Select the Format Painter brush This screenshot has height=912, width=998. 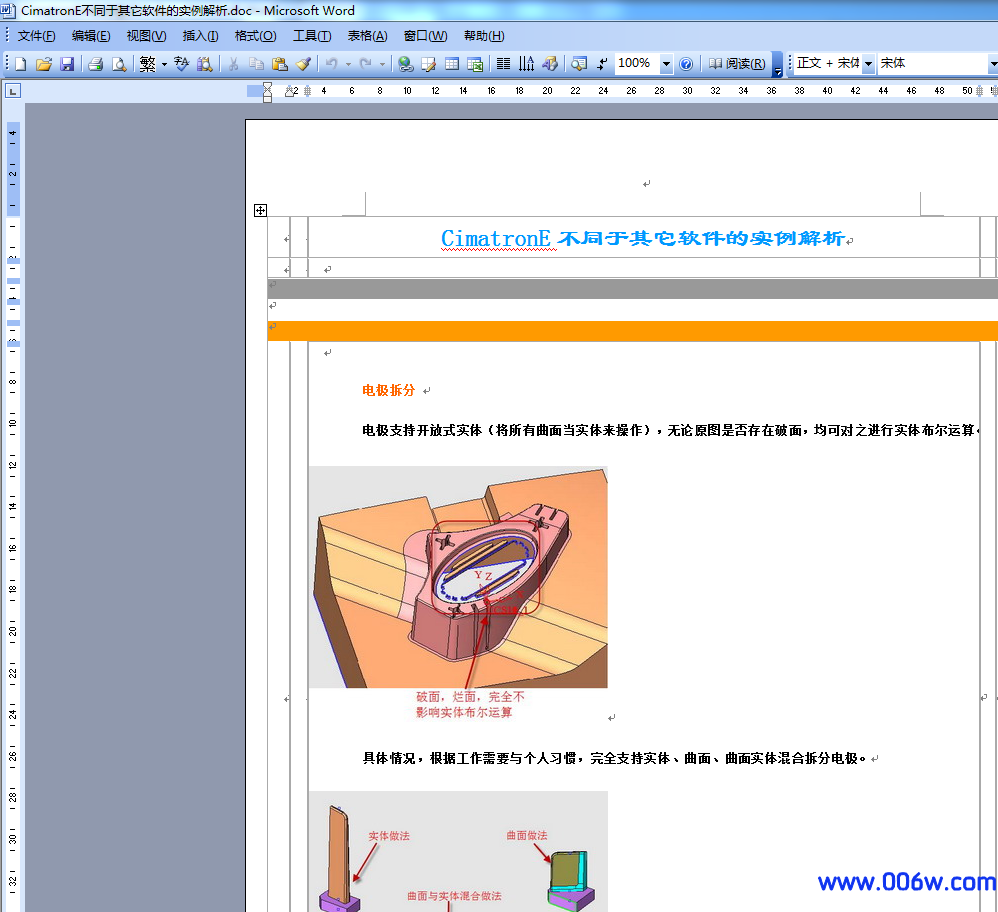tap(304, 64)
